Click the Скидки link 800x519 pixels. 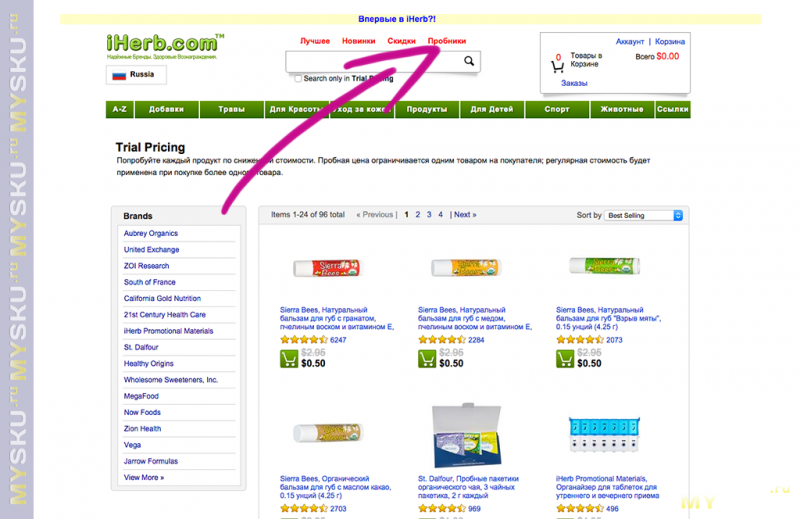pyautogui.click(x=402, y=41)
